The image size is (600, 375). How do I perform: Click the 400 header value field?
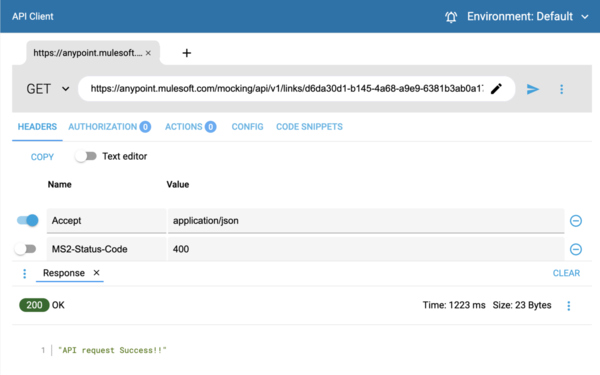366,249
